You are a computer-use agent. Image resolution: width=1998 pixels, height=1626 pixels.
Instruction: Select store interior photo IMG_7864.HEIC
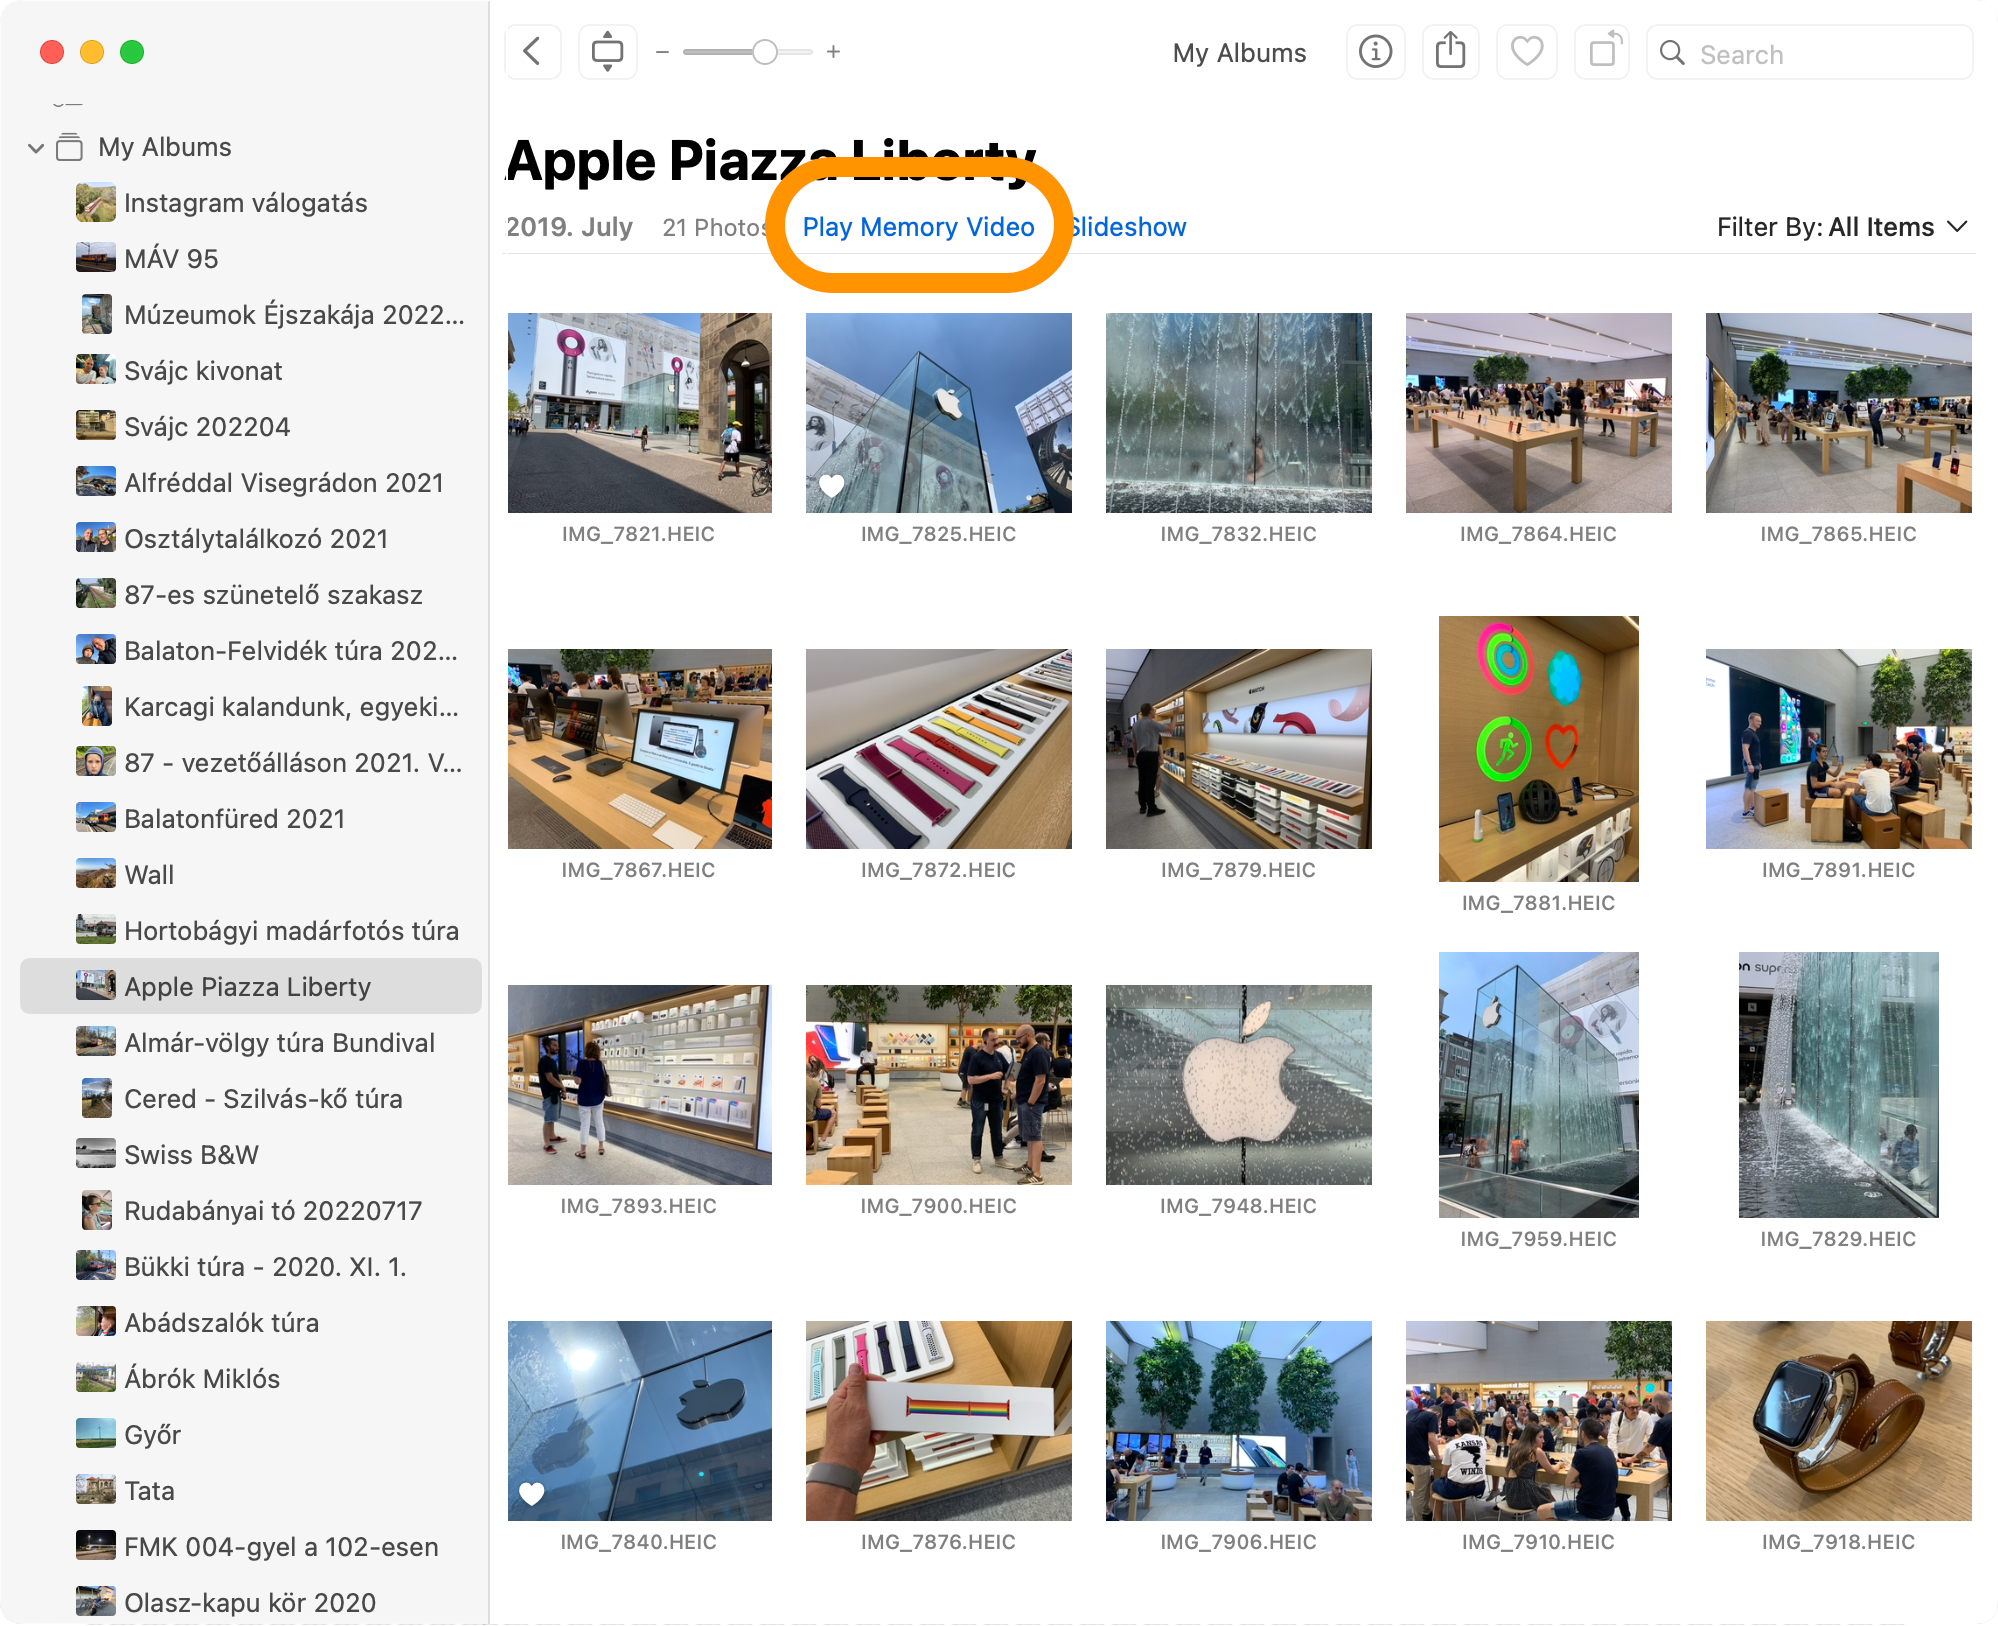pos(1539,413)
